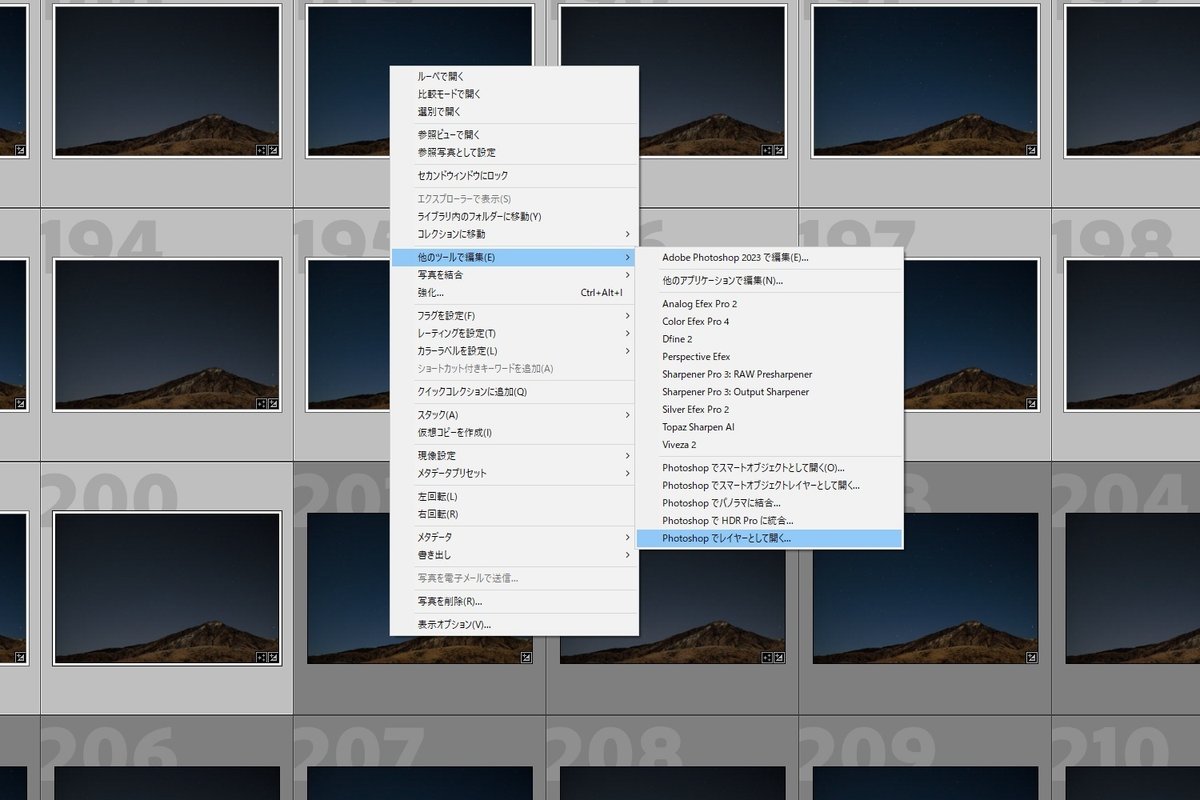Viewport: 1200px width, 800px height.
Task: Select the photo thumbnail in cell 198
Action: (x=1132, y=335)
